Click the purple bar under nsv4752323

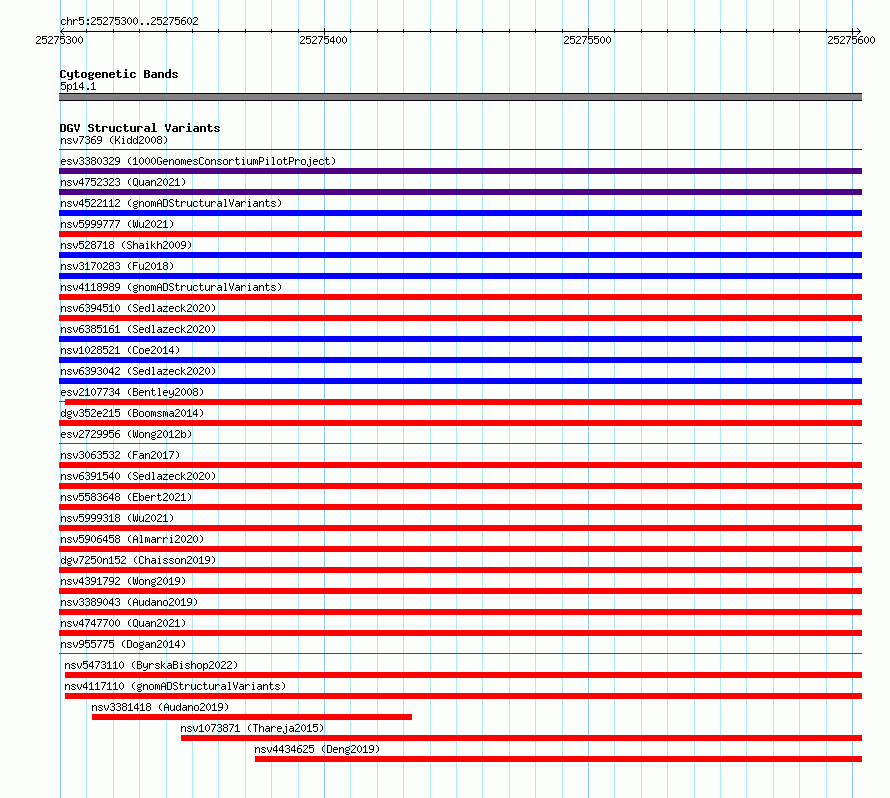460,192
